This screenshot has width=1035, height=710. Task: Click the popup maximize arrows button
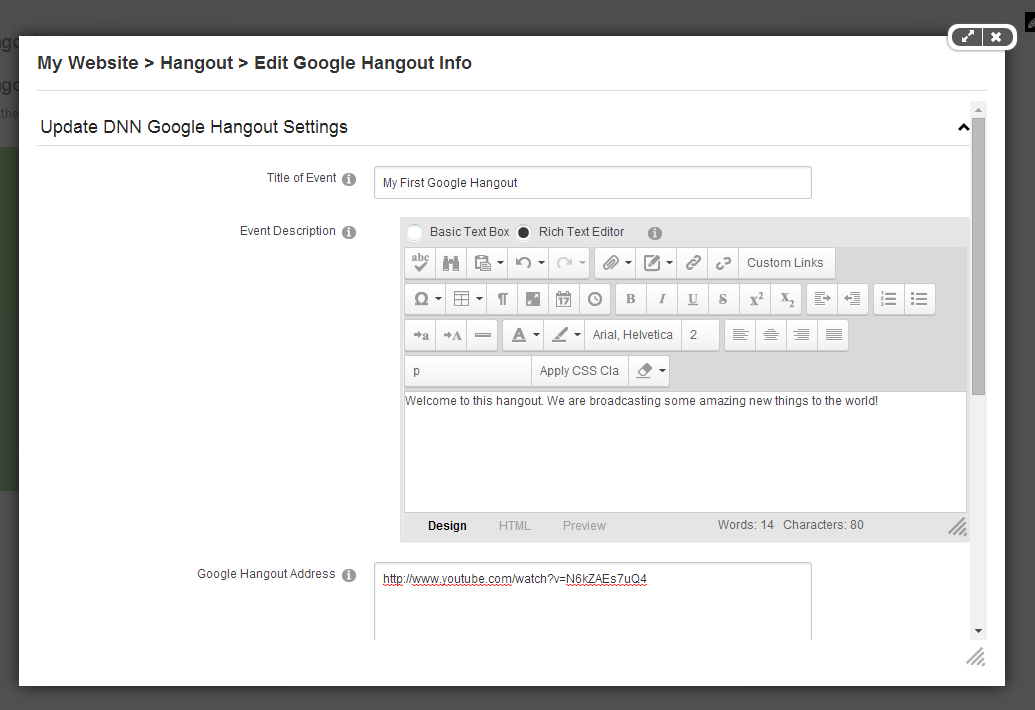pyautogui.click(x=967, y=37)
